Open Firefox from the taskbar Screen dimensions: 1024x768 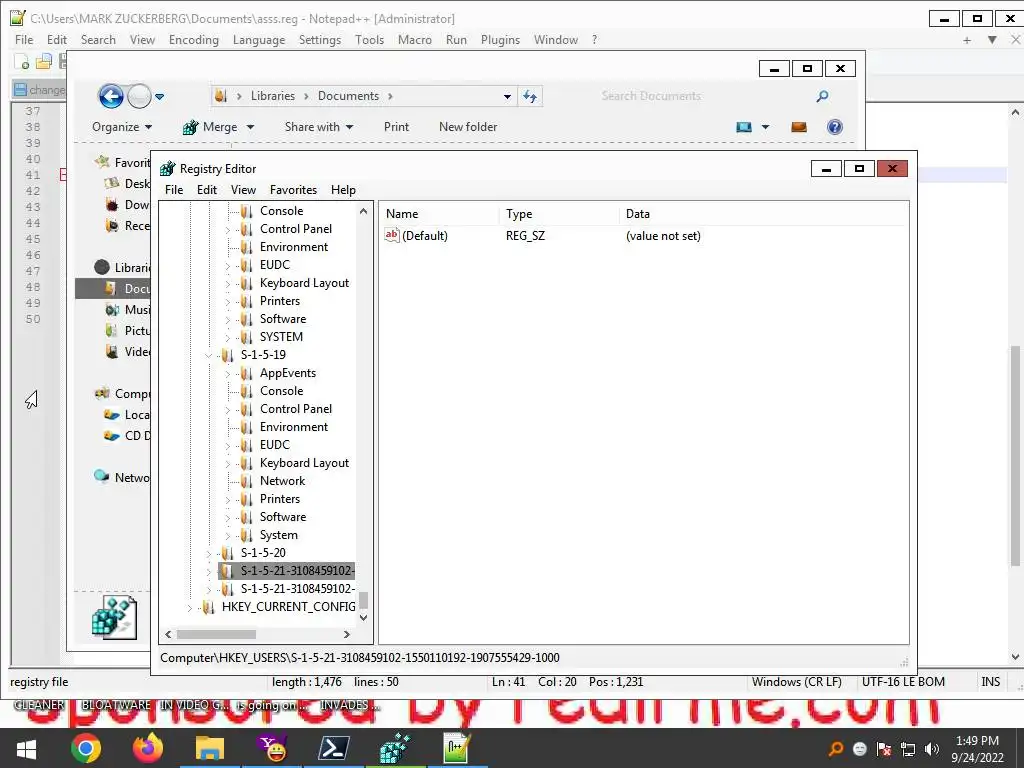pos(148,748)
